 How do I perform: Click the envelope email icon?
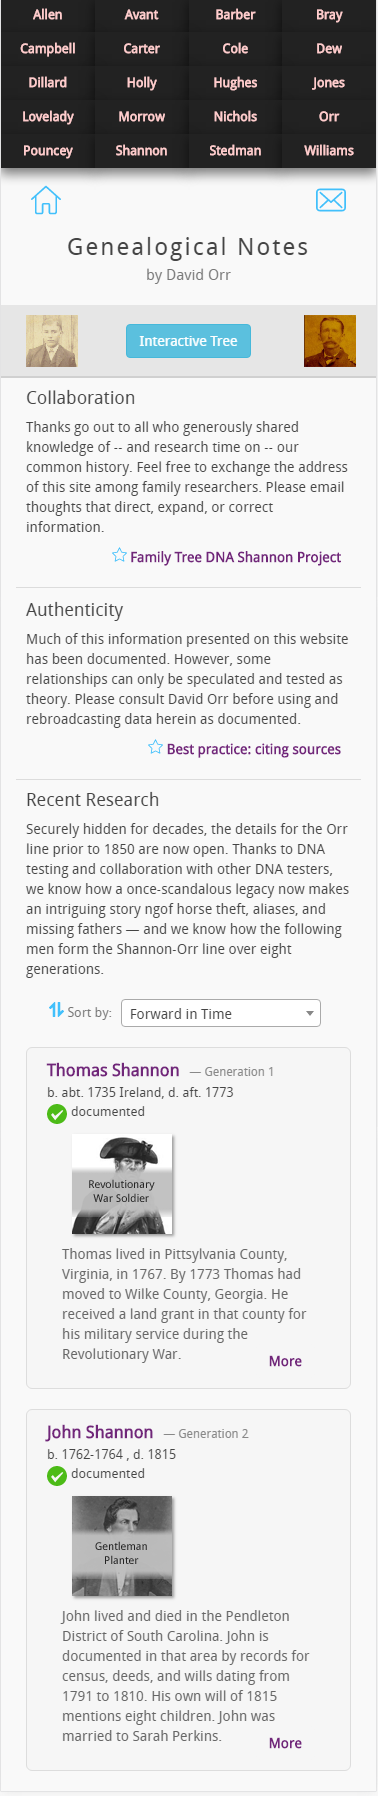(331, 200)
